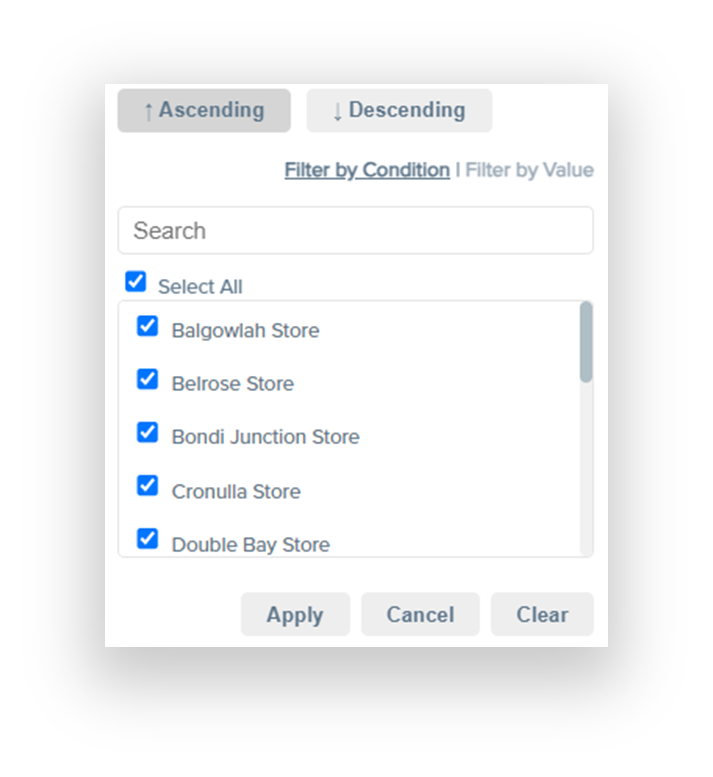Viewport: 713px width, 777px height.
Task: Click the Select All label text
Action: [x=200, y=287]
